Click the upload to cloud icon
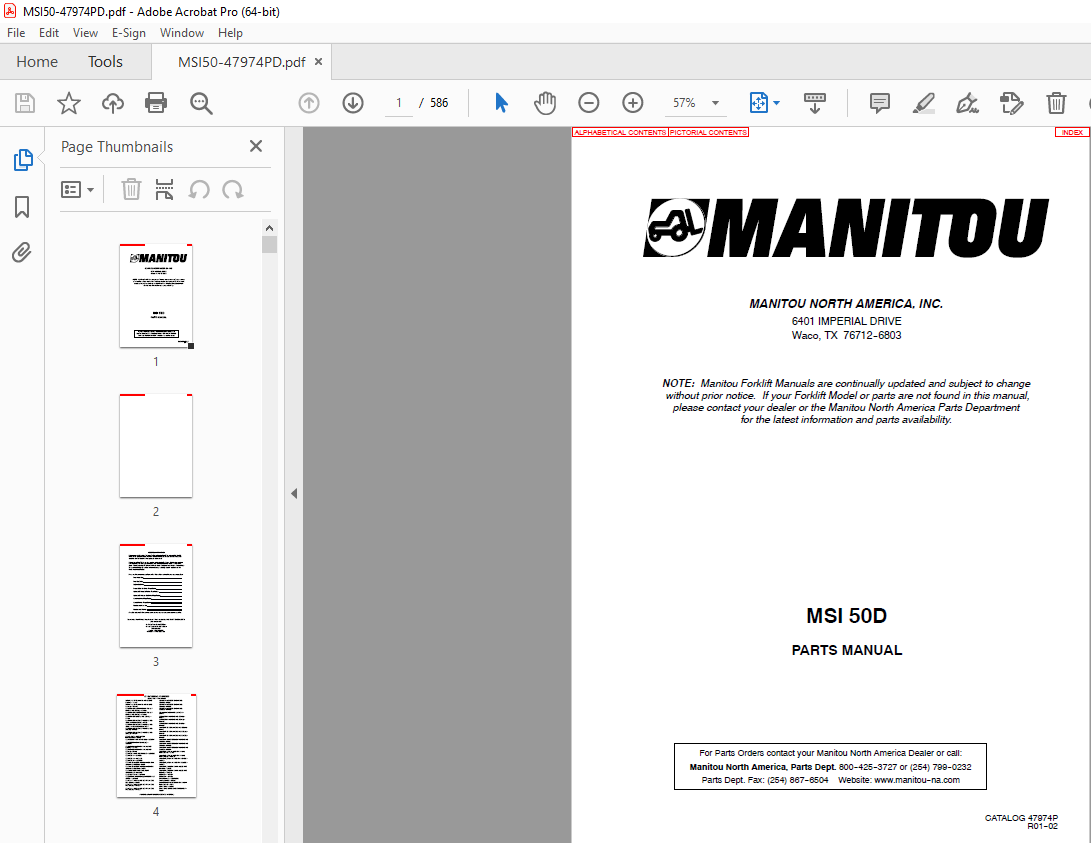 [113, 103]
